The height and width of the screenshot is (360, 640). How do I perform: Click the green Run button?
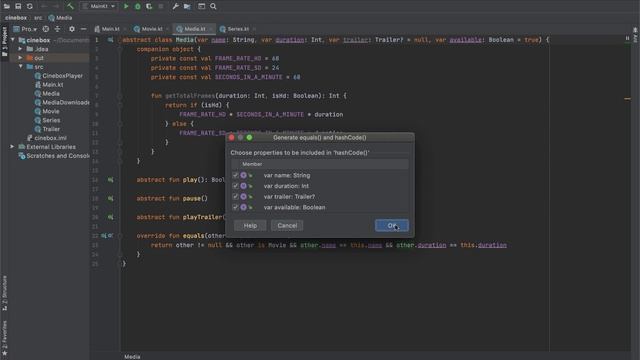(126, 6)
